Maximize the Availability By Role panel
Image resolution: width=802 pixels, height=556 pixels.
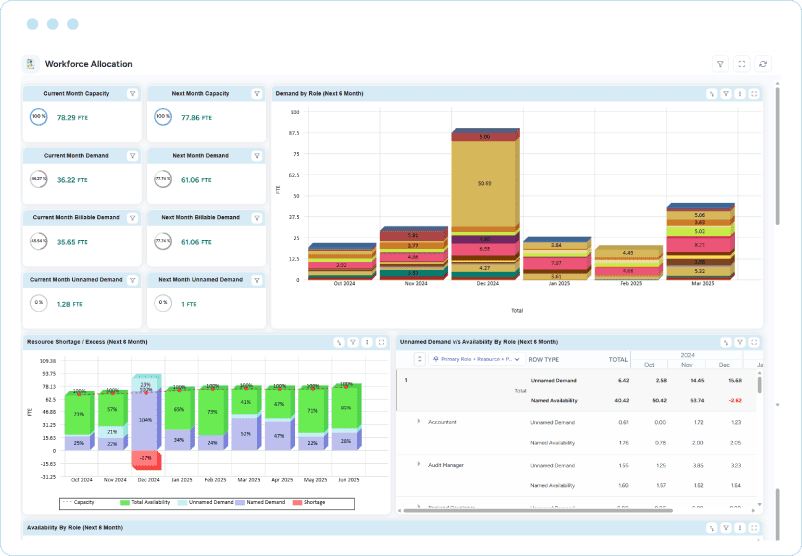[754, 528]
